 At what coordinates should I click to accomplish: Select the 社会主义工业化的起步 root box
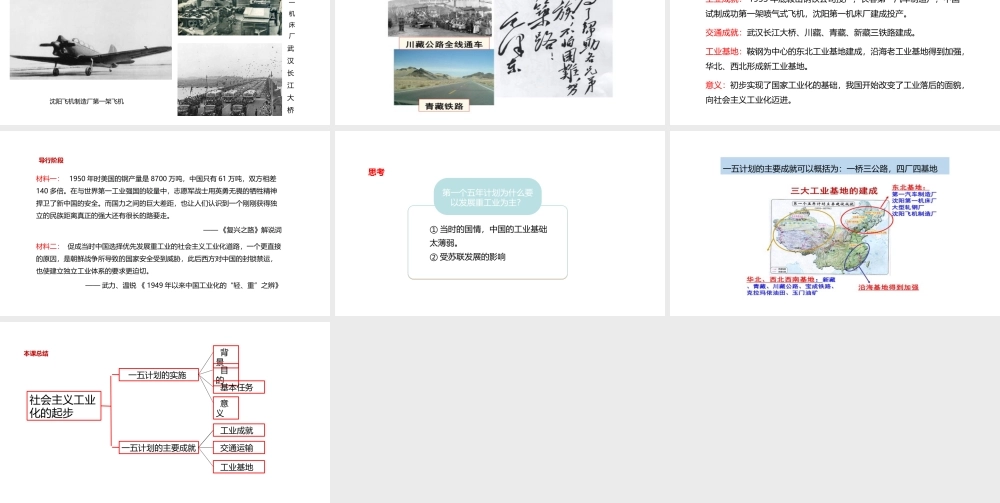[64, 406]
